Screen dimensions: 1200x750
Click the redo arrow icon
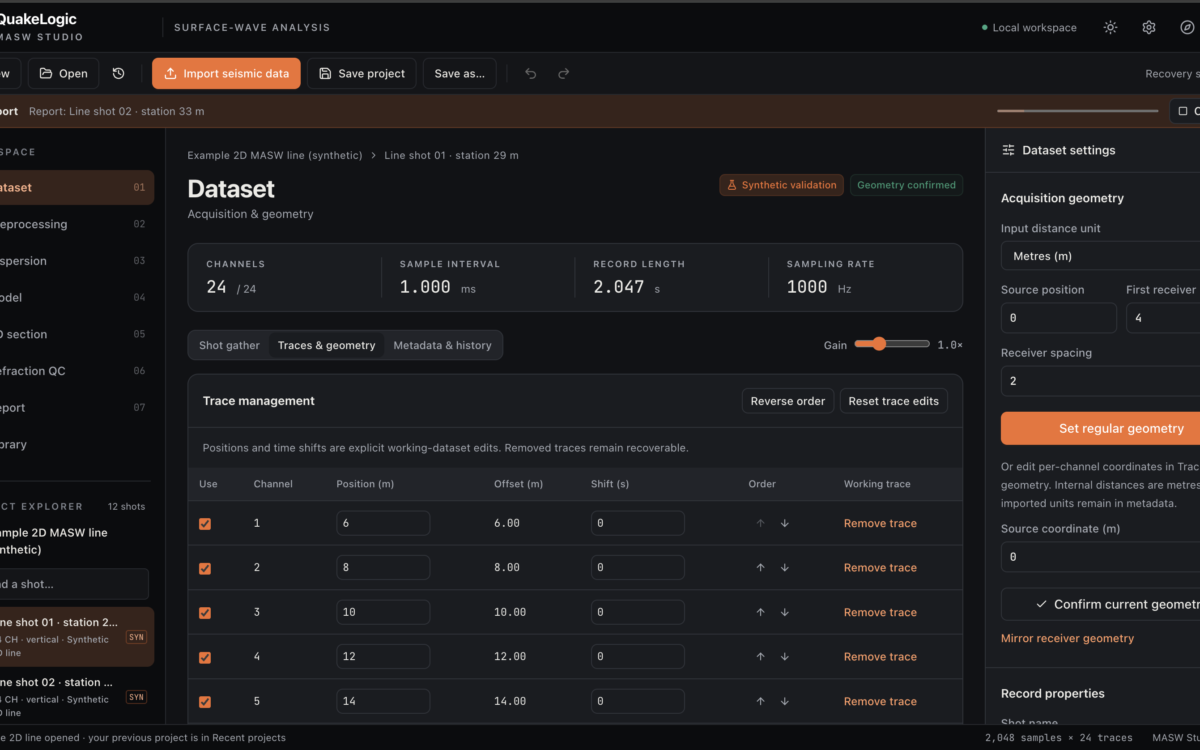564,73
